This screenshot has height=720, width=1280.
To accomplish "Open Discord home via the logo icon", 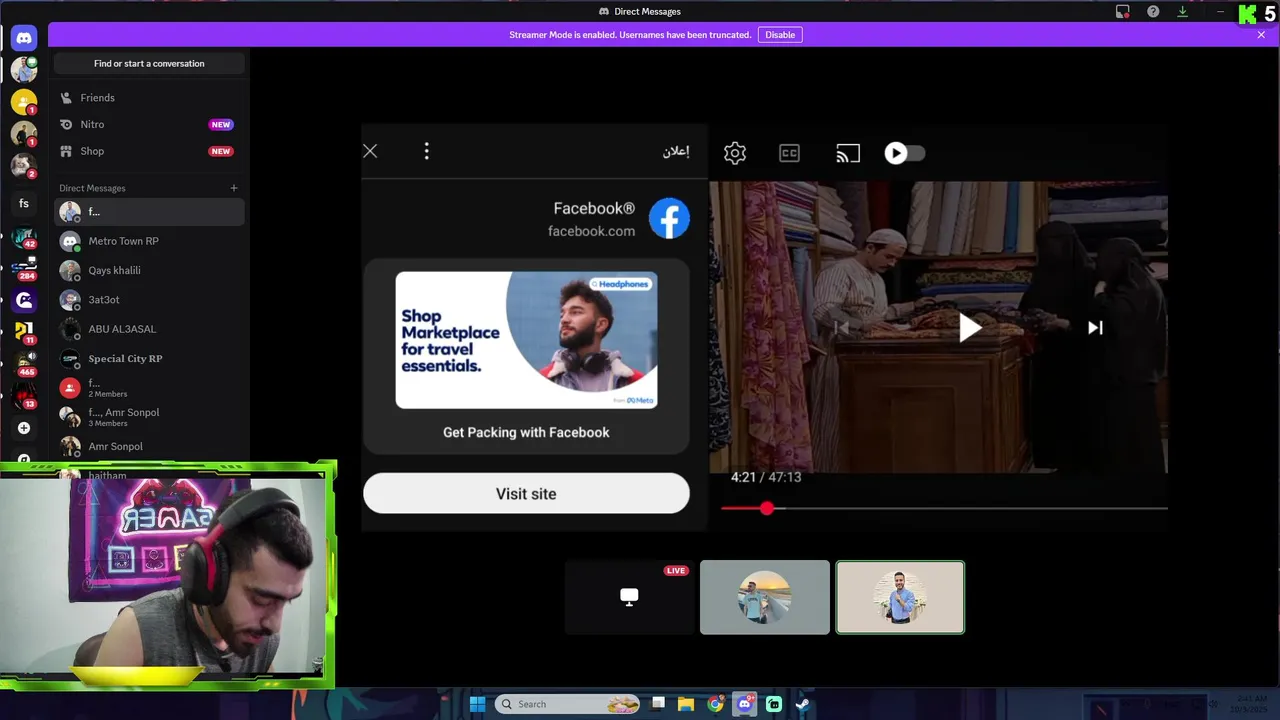I will coord(24,38).
